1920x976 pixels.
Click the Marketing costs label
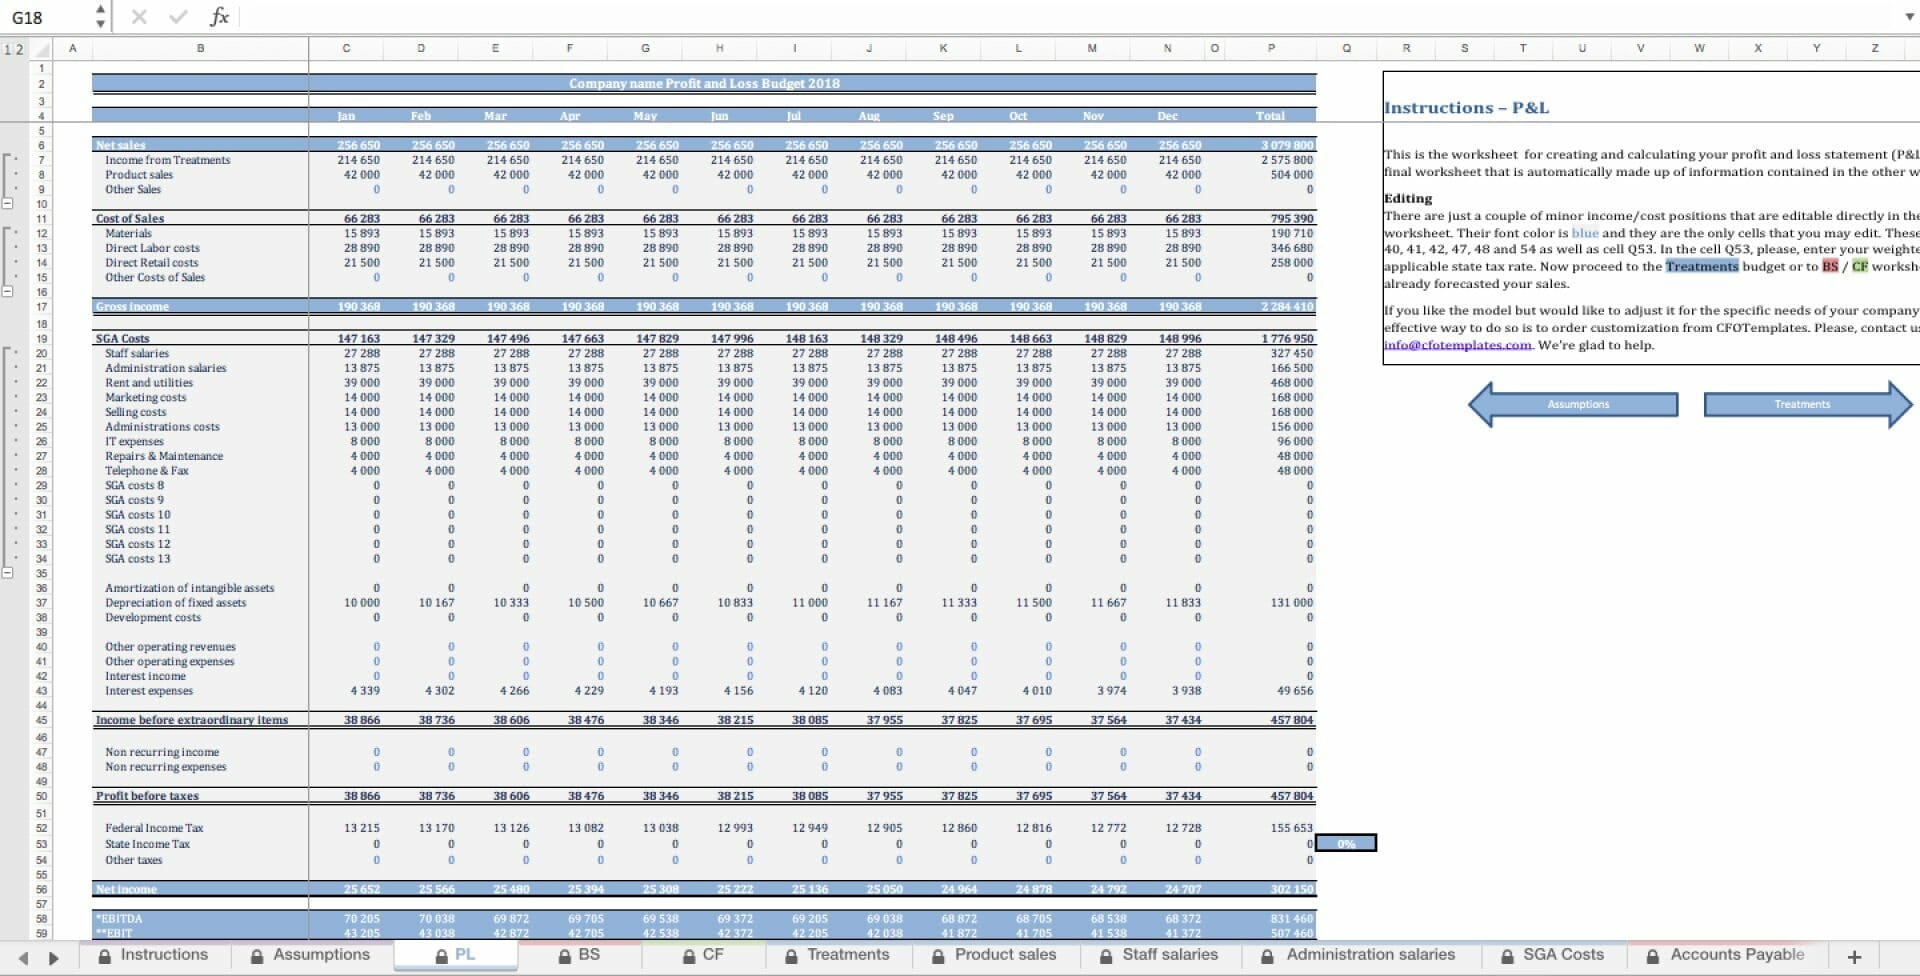[146, 398]
